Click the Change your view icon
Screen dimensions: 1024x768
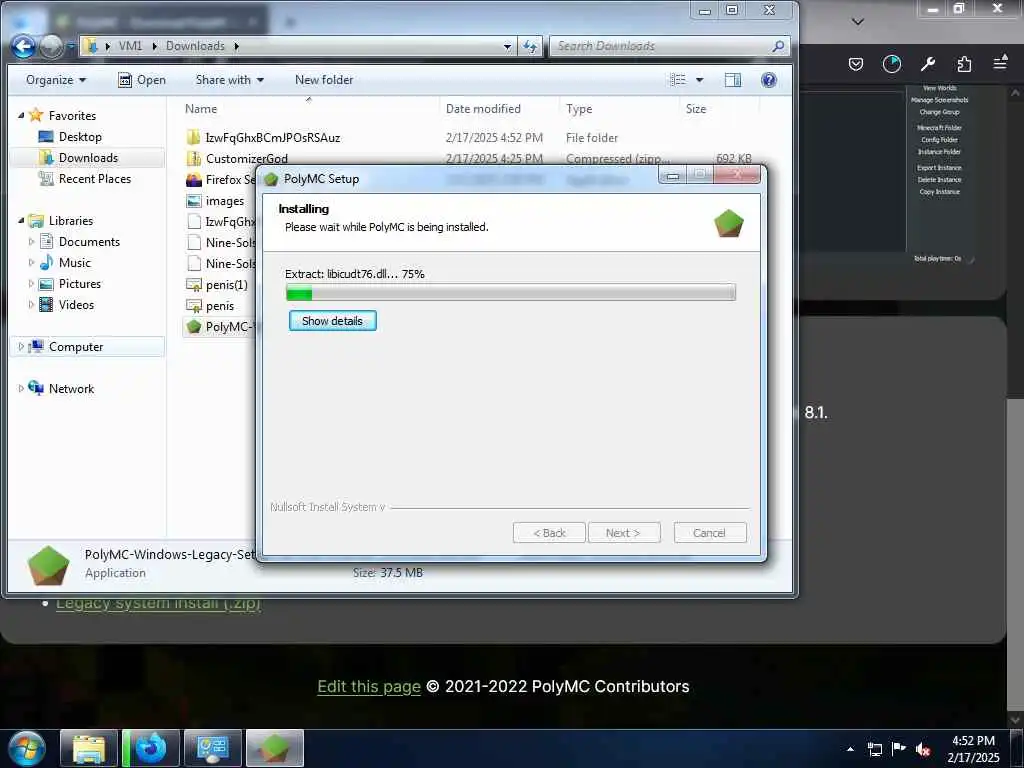point(678,80)
